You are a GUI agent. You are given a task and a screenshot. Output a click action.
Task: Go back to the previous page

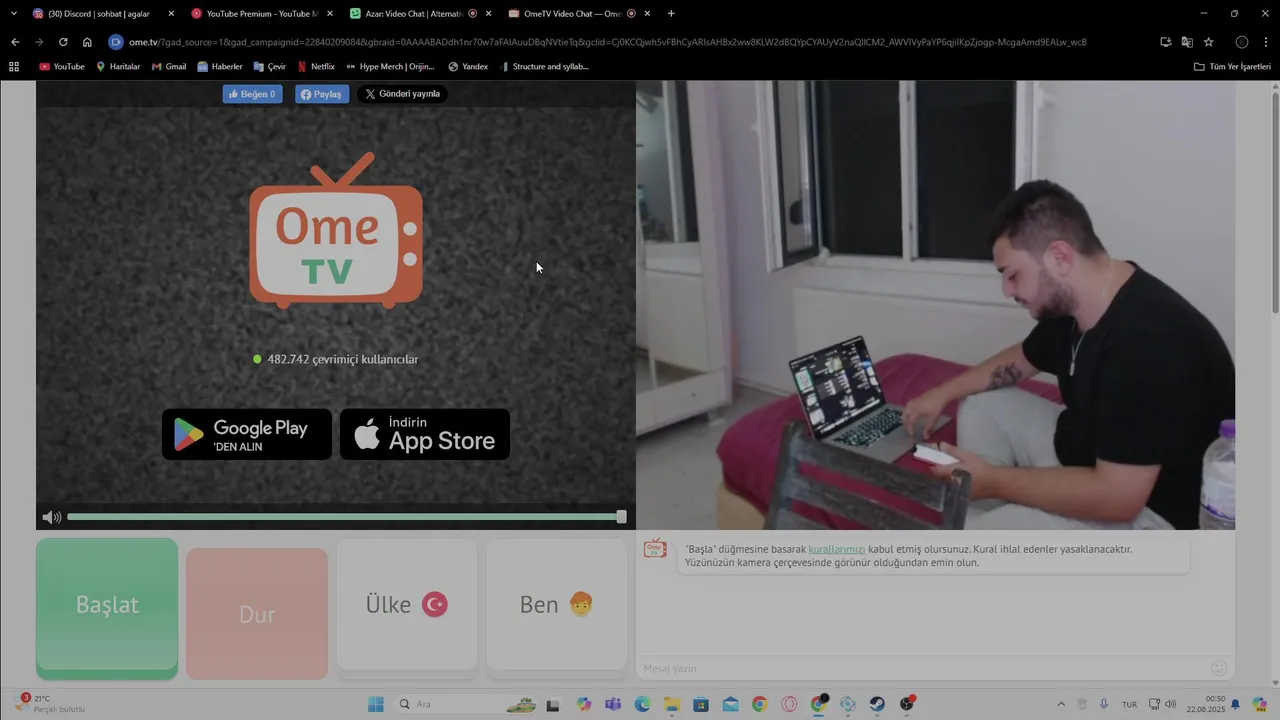(x=15, y=42)
